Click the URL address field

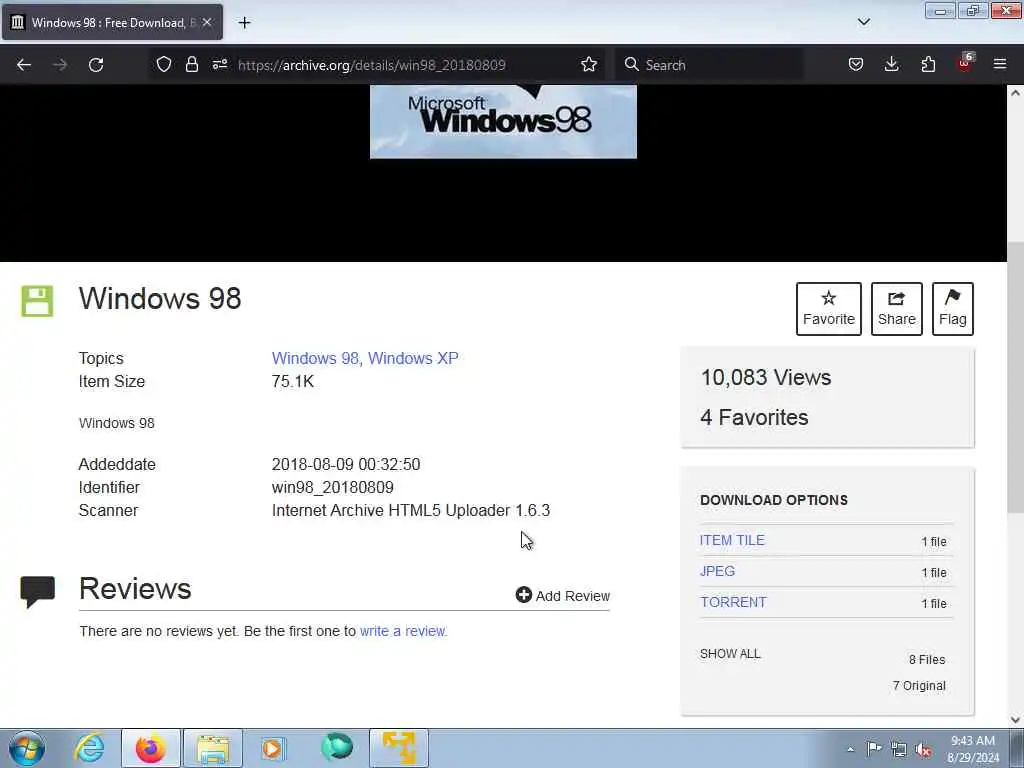tap(371, 65)
